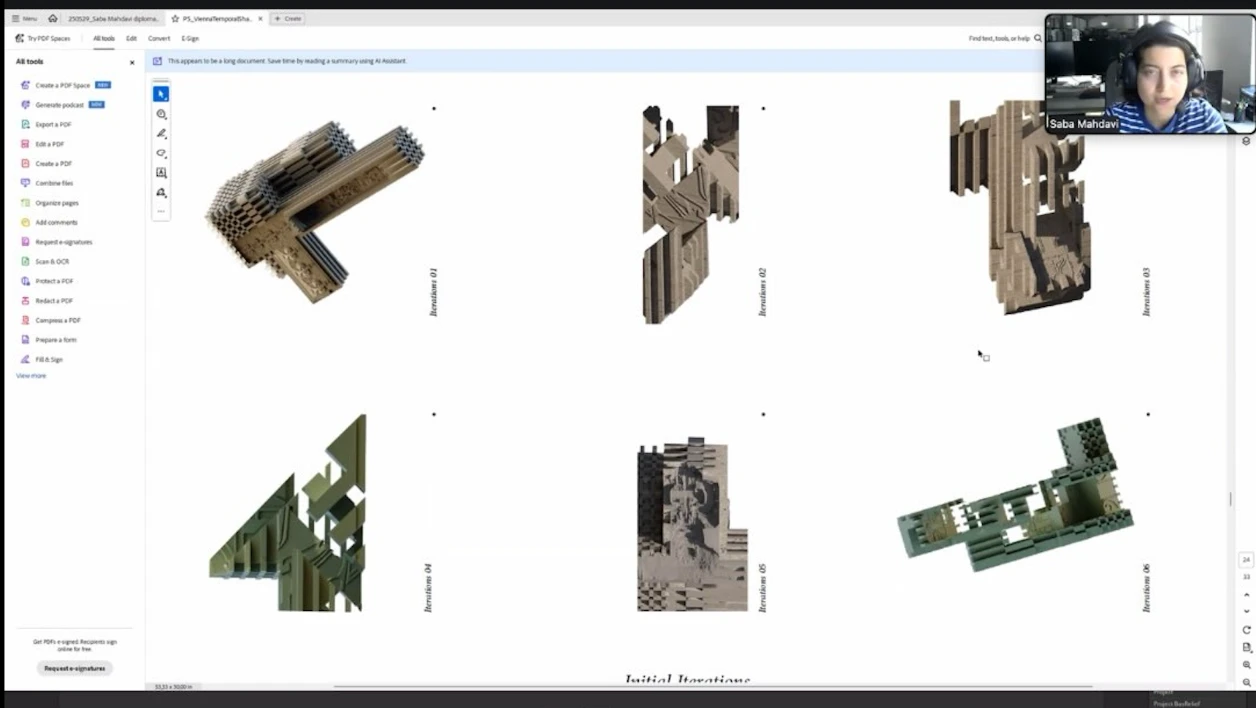Open Prepare a form tool
Image resolution: width=1256 pixels, height=708 pixels.
pyautogui.click(x=48, y=340)
